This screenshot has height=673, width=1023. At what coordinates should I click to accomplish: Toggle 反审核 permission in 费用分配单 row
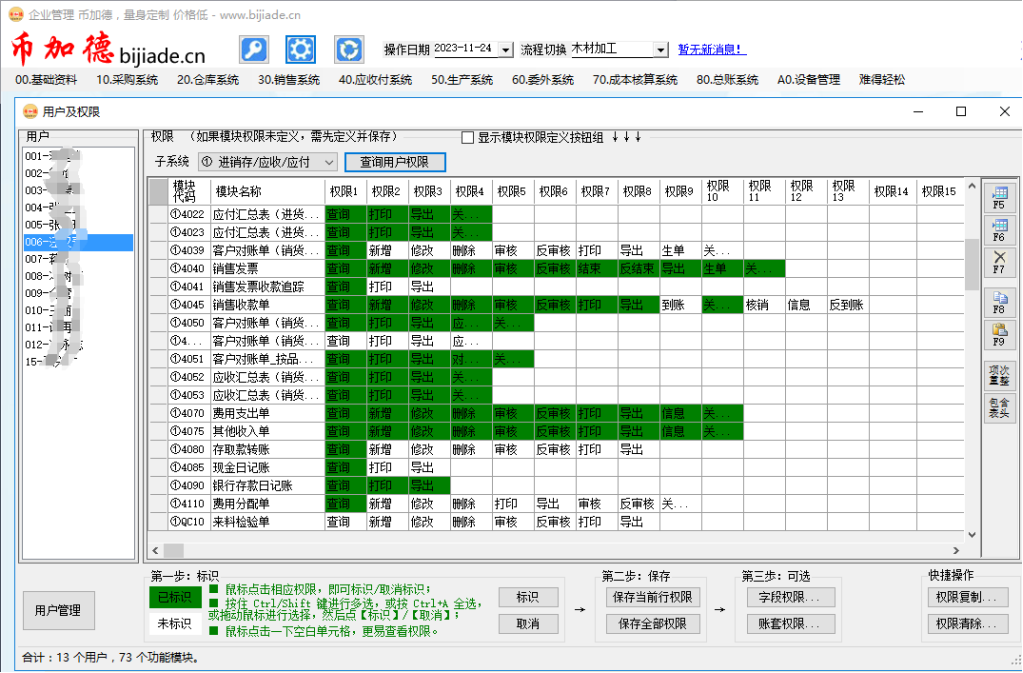click(639, 503)
